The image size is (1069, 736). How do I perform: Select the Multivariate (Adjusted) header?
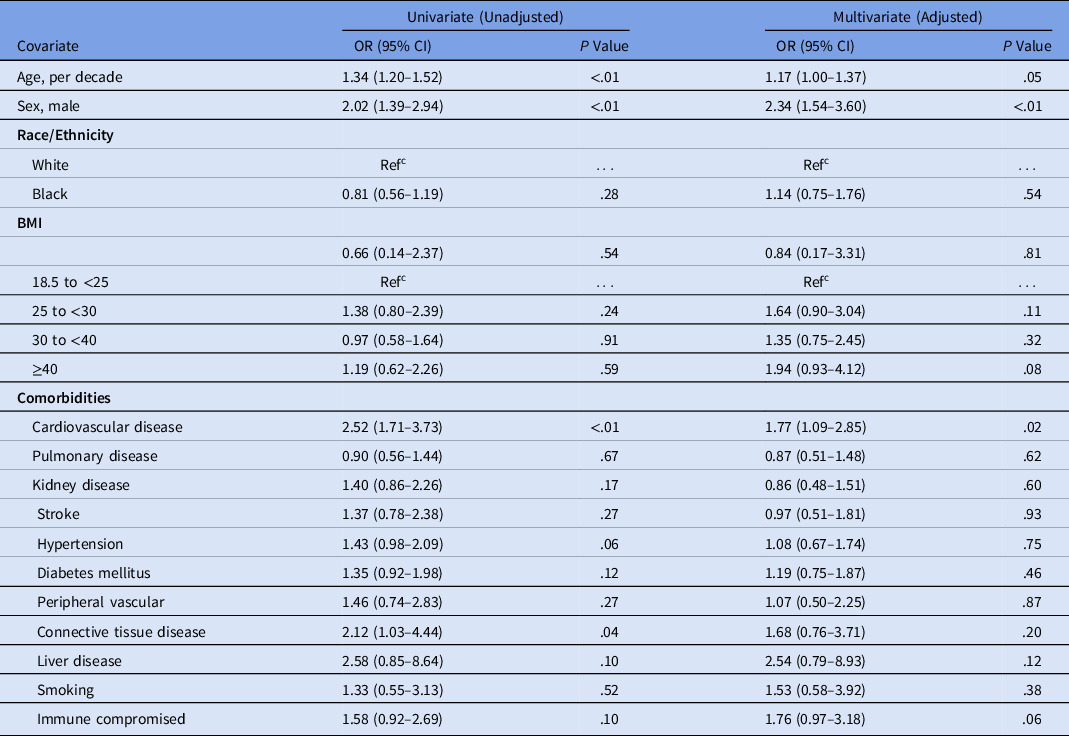[908, 17]
